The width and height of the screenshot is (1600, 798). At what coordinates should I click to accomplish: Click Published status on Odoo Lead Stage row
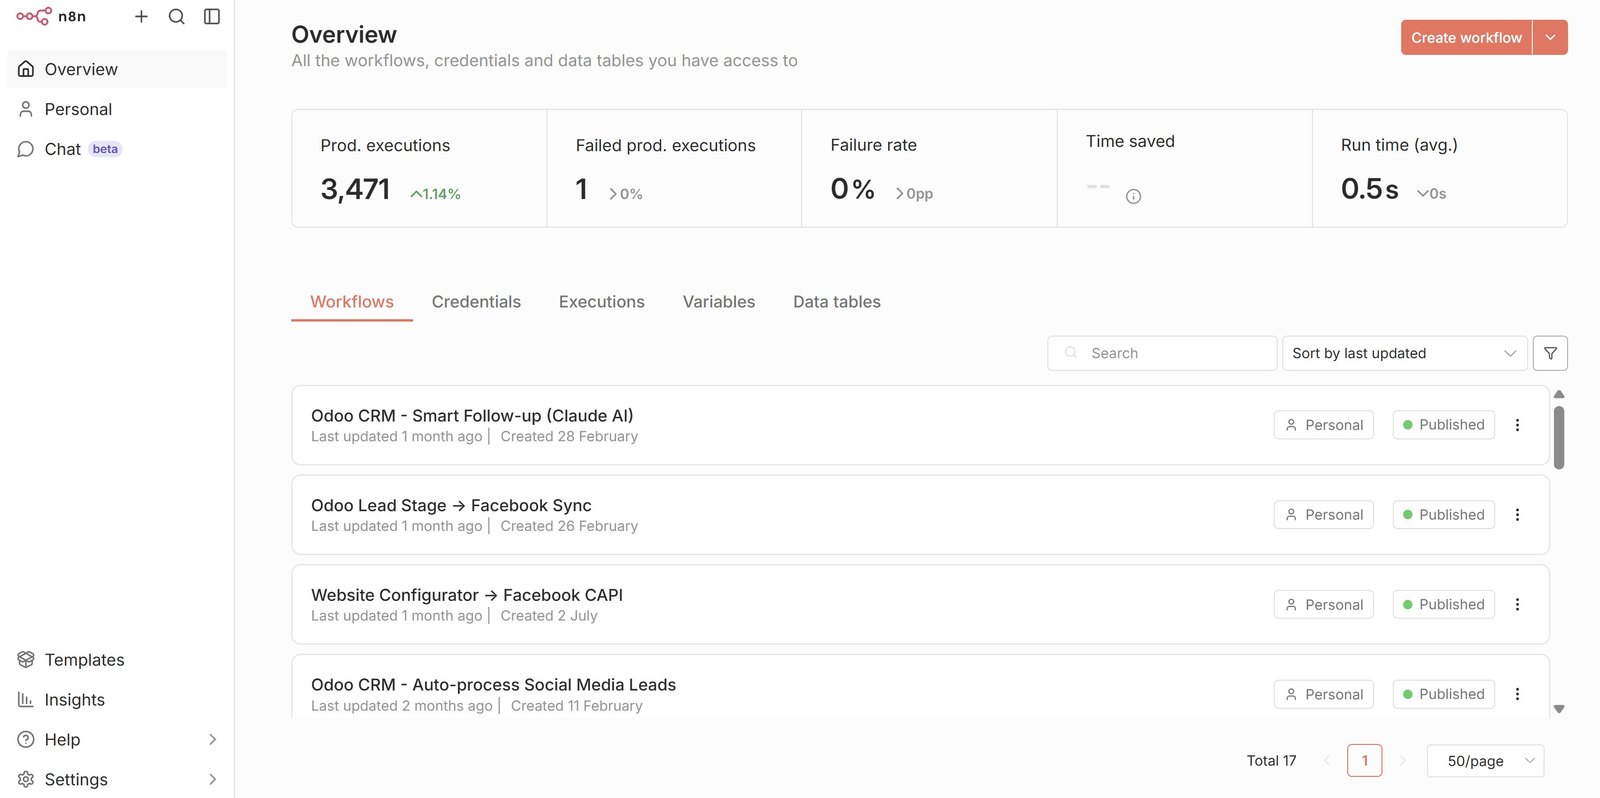point(1443,515)
